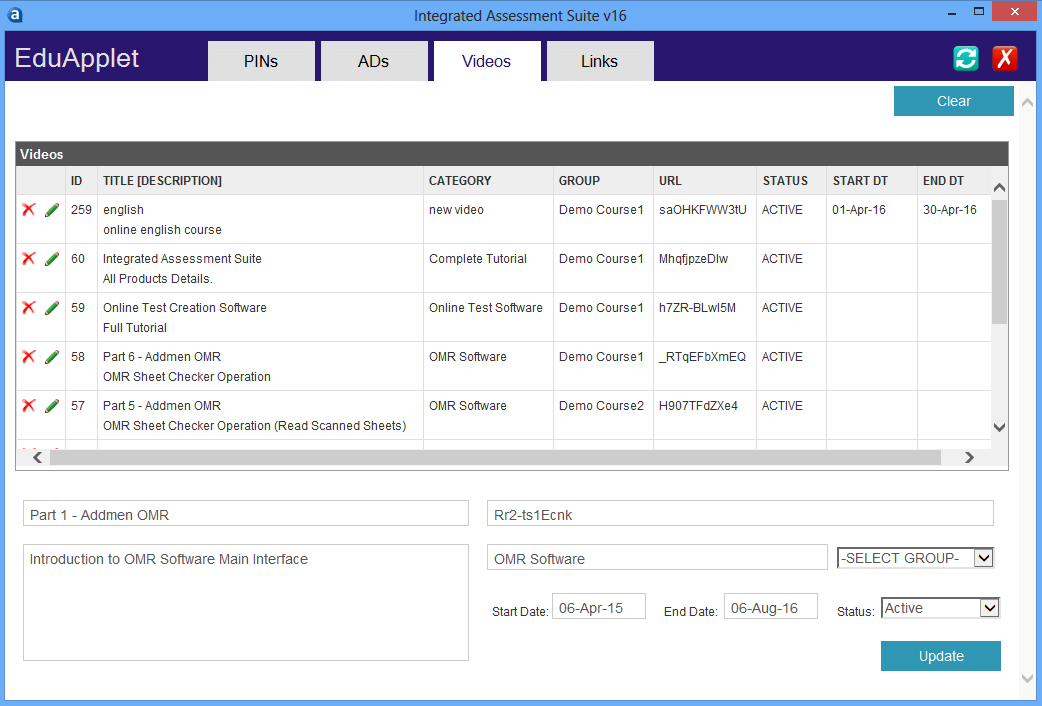This screenshot has width=1042, height=706.
Task: Switch to the PINs tab
Action: point(261,61)
